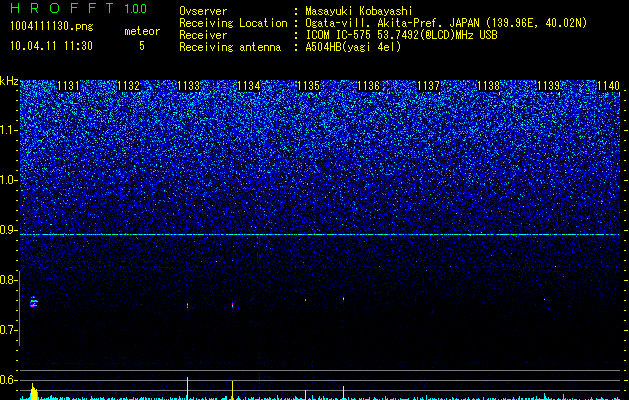
Task: Click the 0.9 kHz axis label
Action: (8, 230)
